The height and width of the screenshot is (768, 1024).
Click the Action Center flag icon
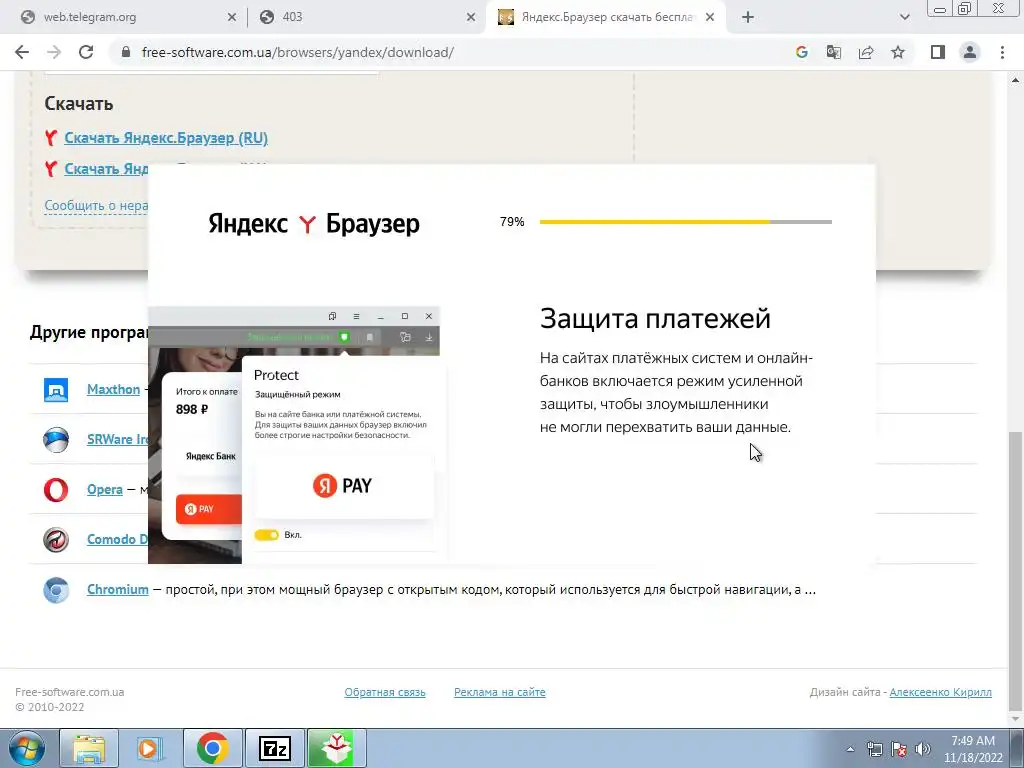[x=899, y=749]
